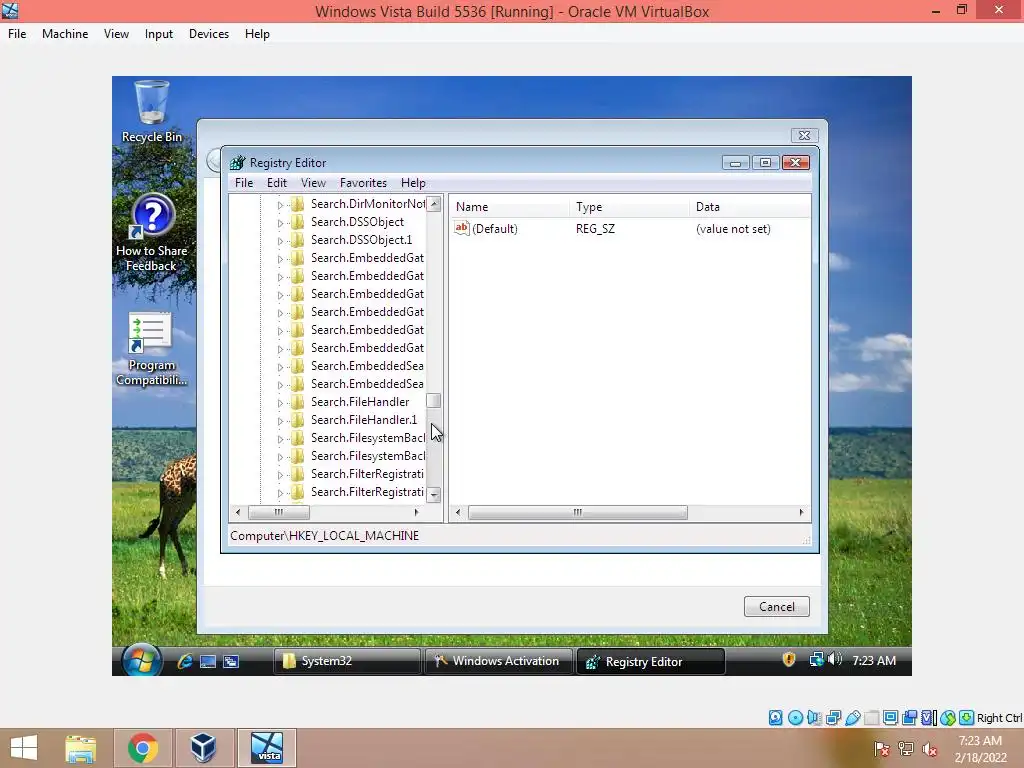Screen dimensions: 1024x768
Task: Expand the Search.DirMonitorNot key
Action: pos(280,205)
